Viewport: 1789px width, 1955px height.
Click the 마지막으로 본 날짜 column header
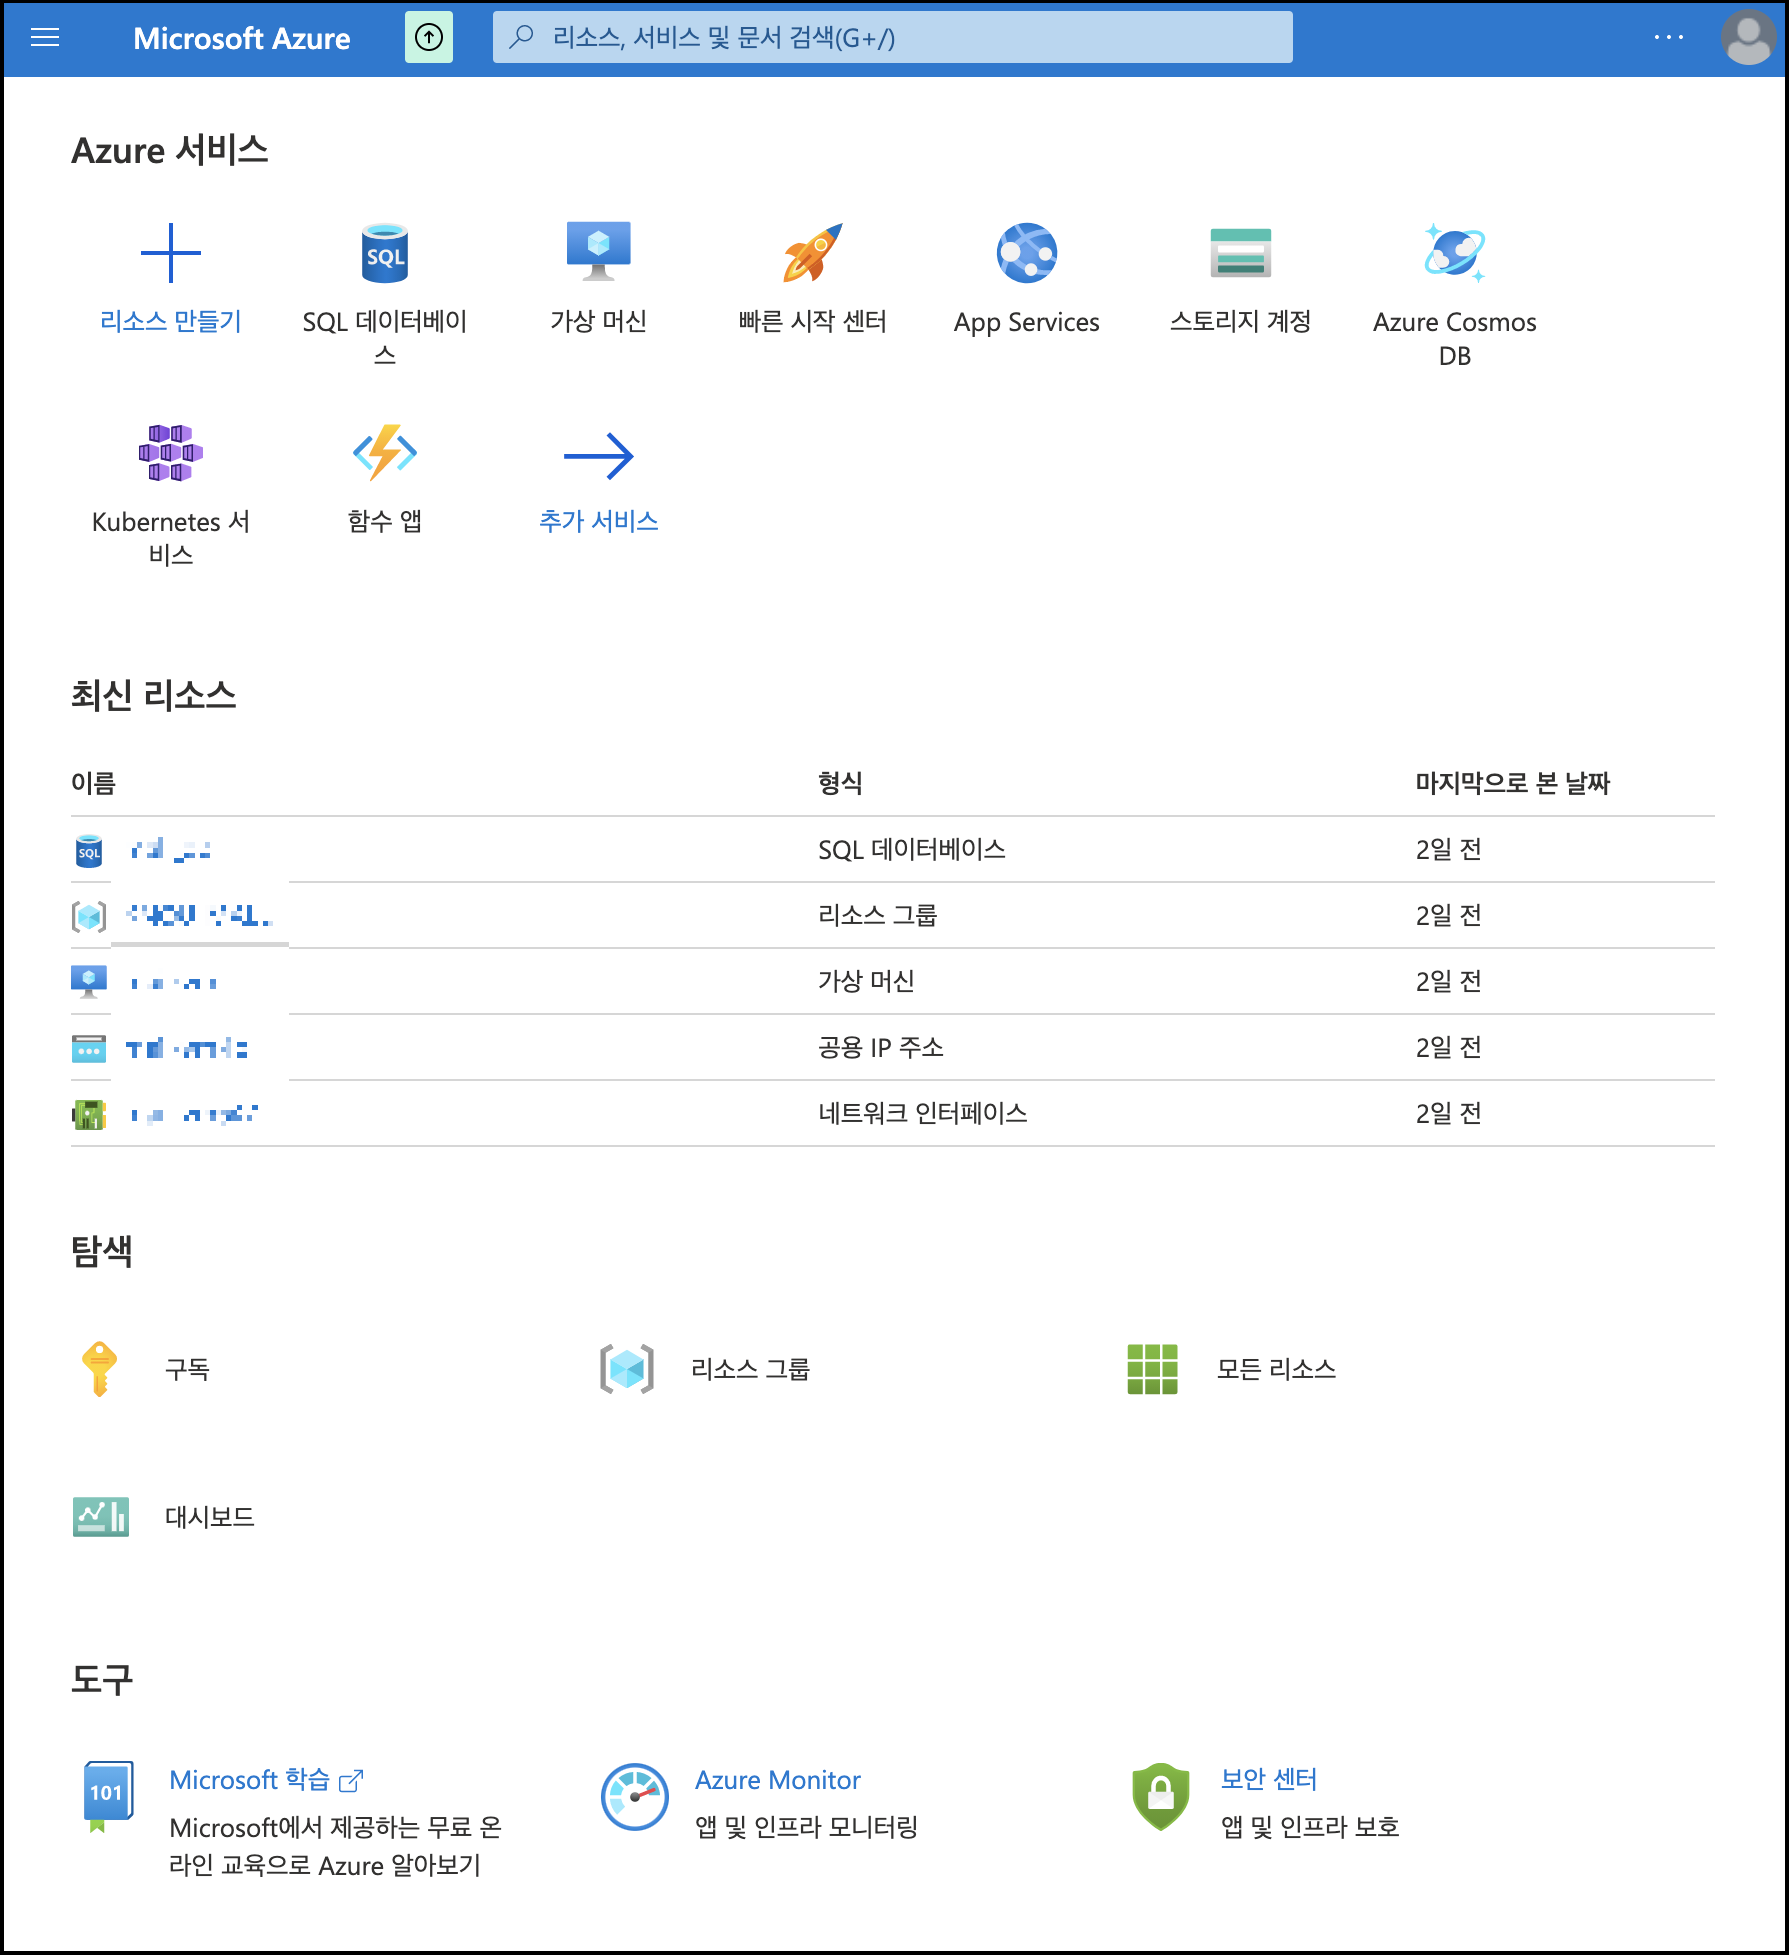tap(1512, 783)
